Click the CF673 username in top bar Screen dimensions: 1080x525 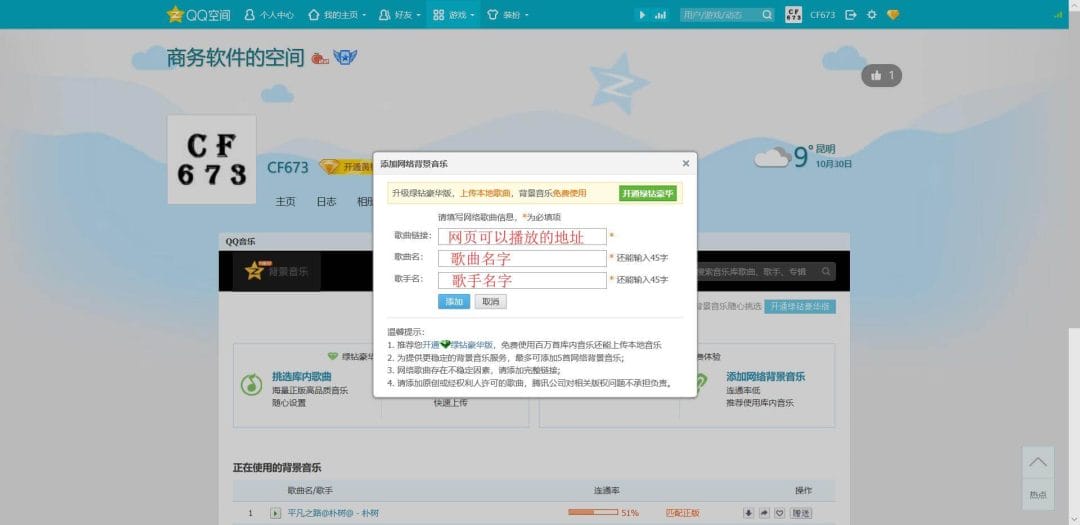(822, 14)
